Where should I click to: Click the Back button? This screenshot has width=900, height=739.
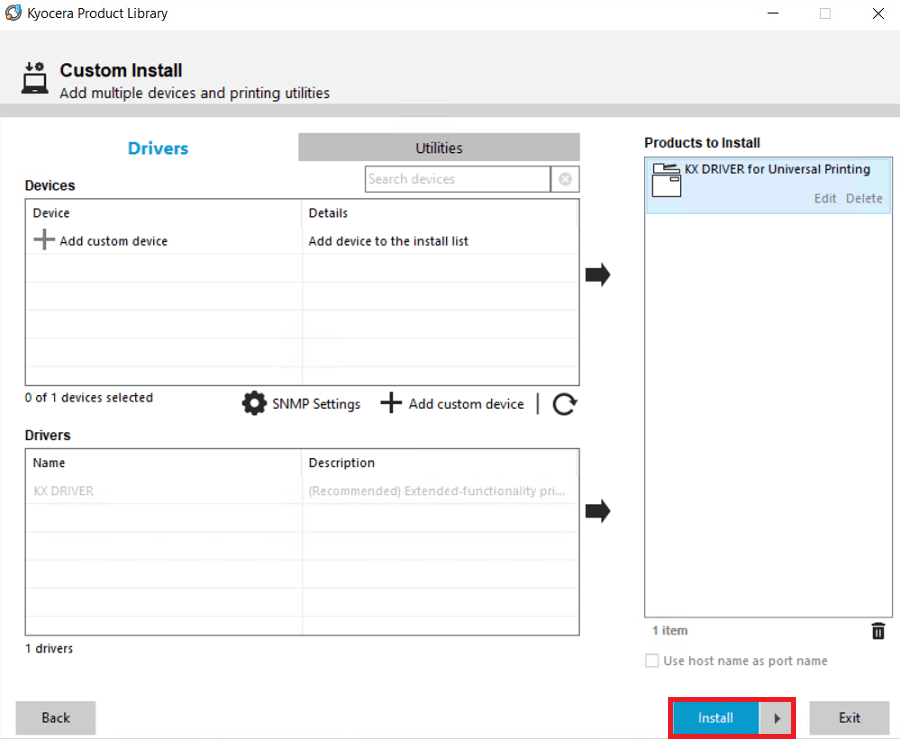tap(56, 718)
